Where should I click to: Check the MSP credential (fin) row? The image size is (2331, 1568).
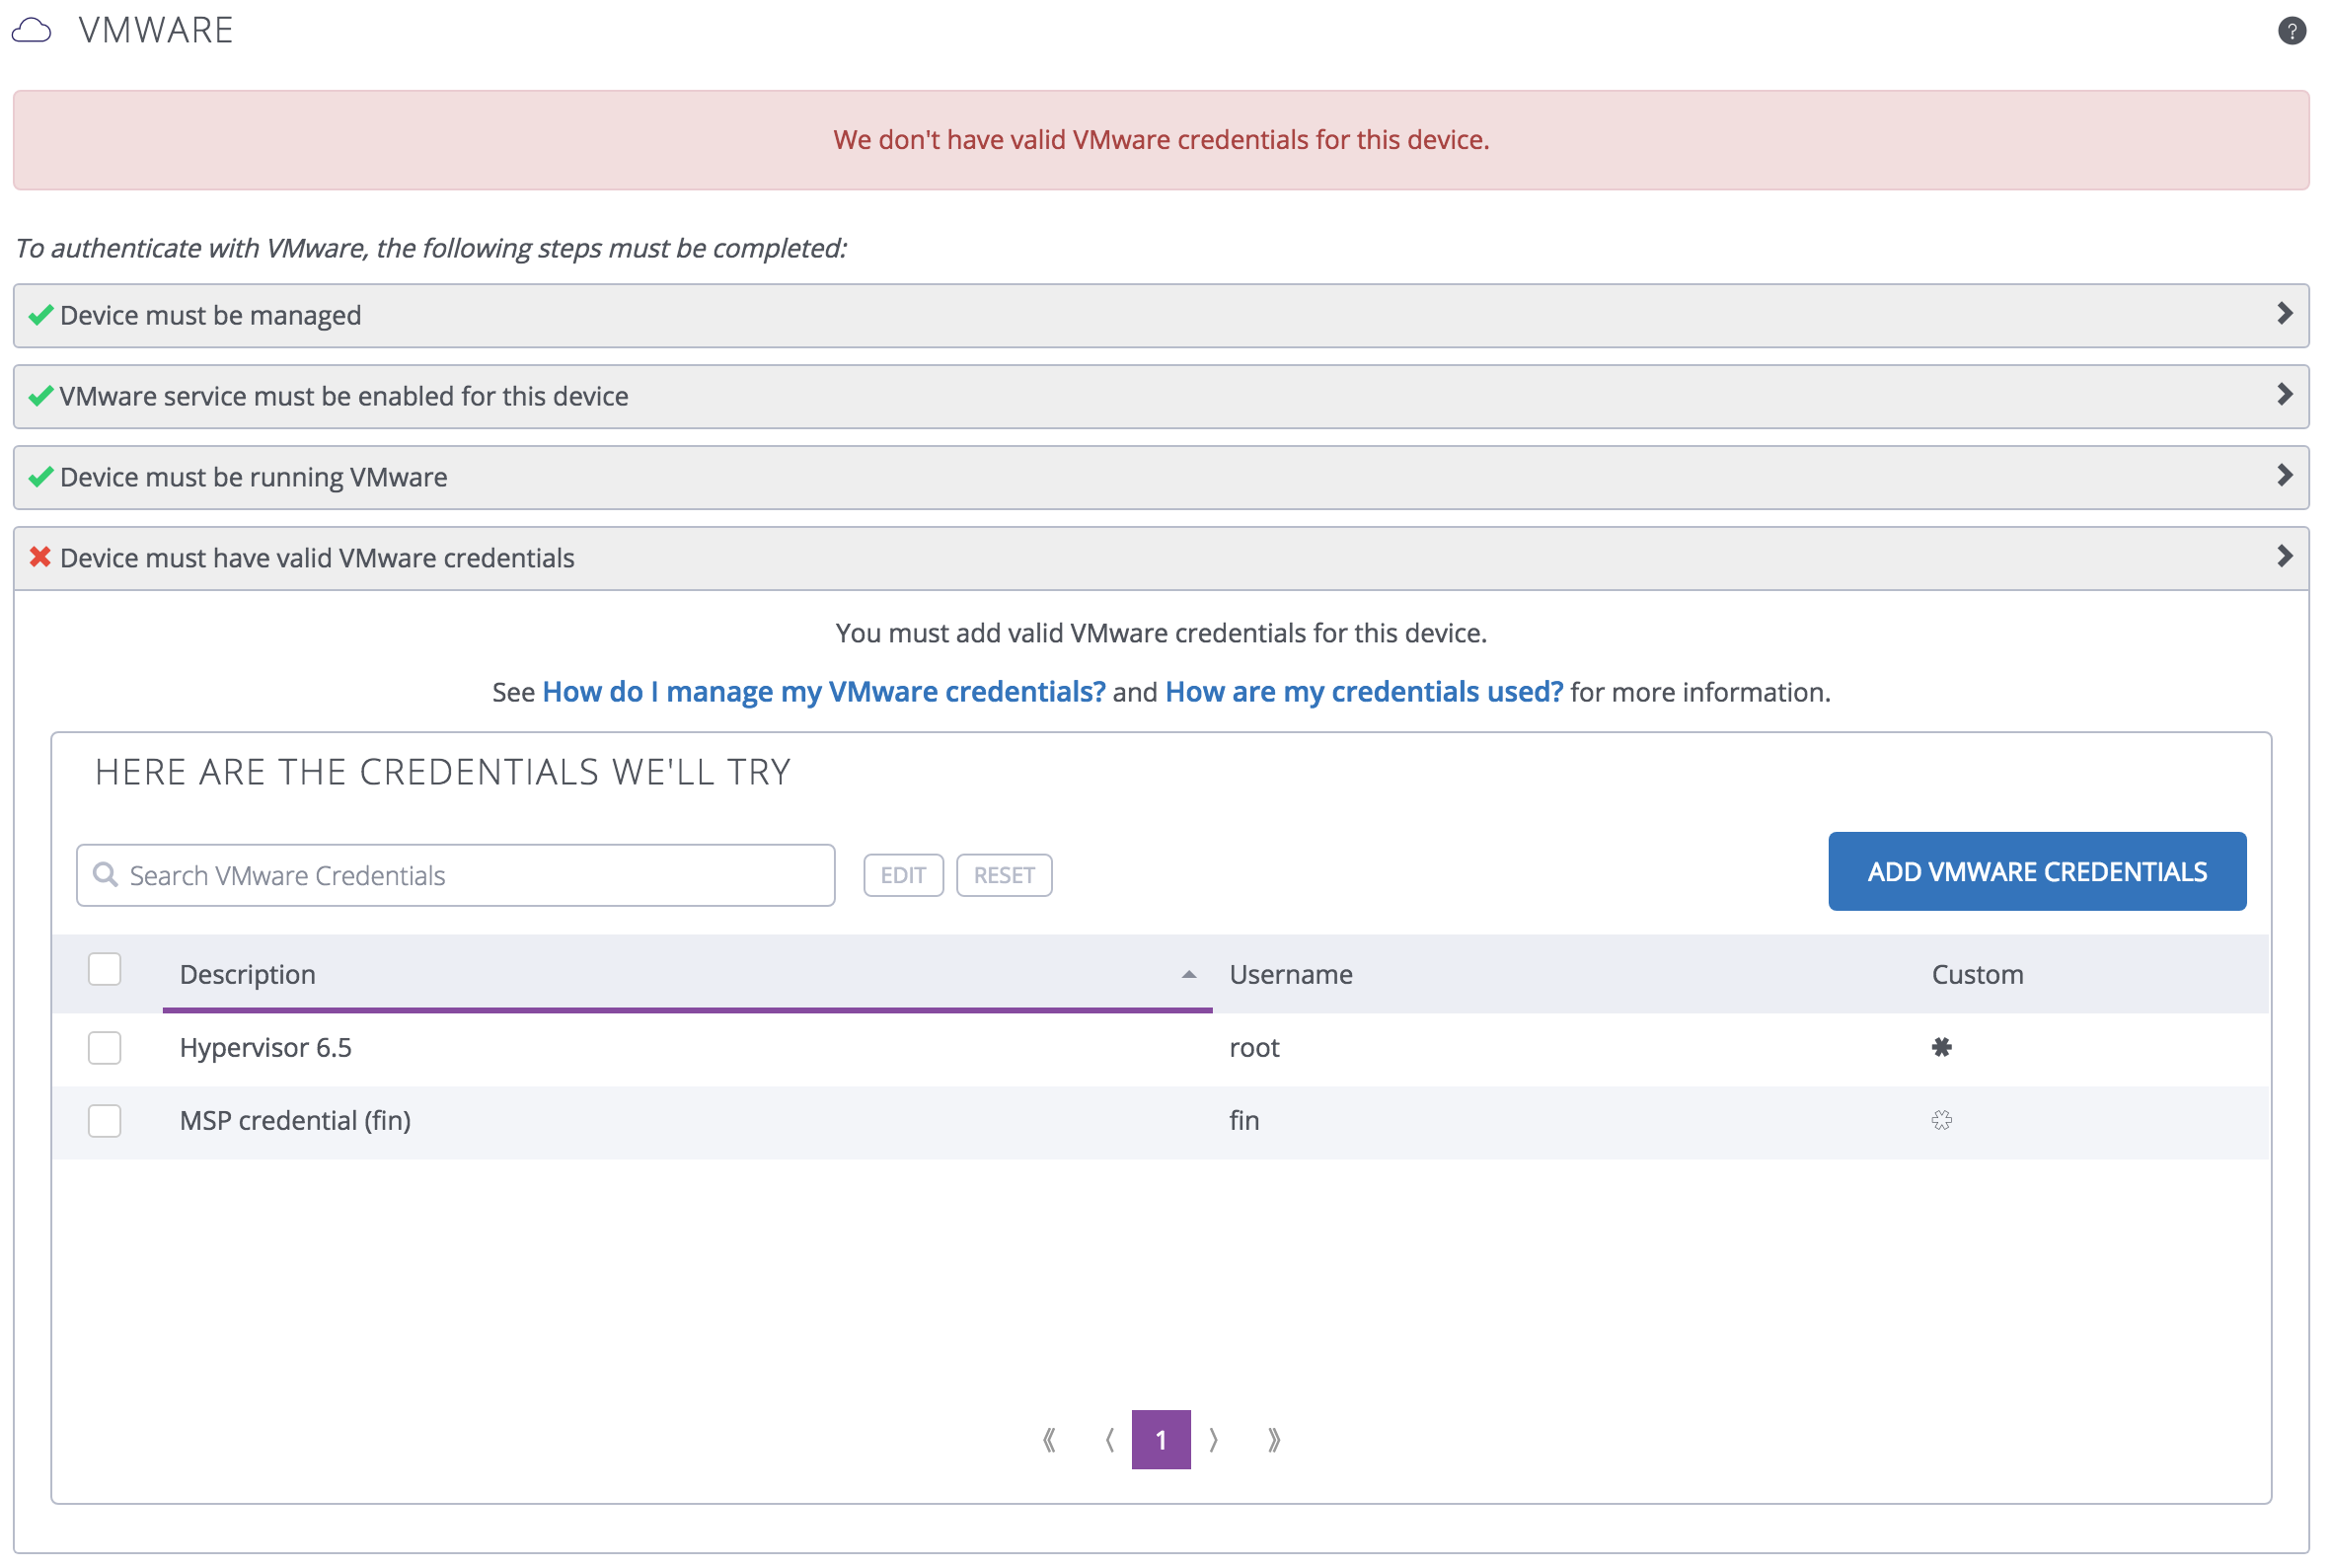click(x=104, y=1121)
